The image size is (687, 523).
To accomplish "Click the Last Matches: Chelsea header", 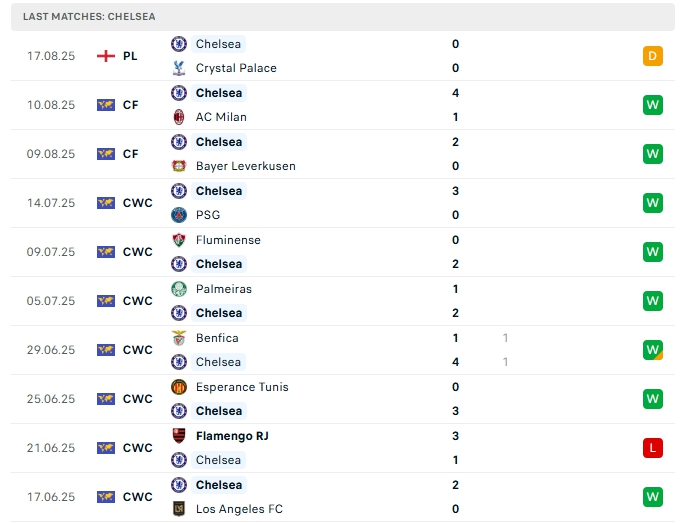I will click(89, 17).
